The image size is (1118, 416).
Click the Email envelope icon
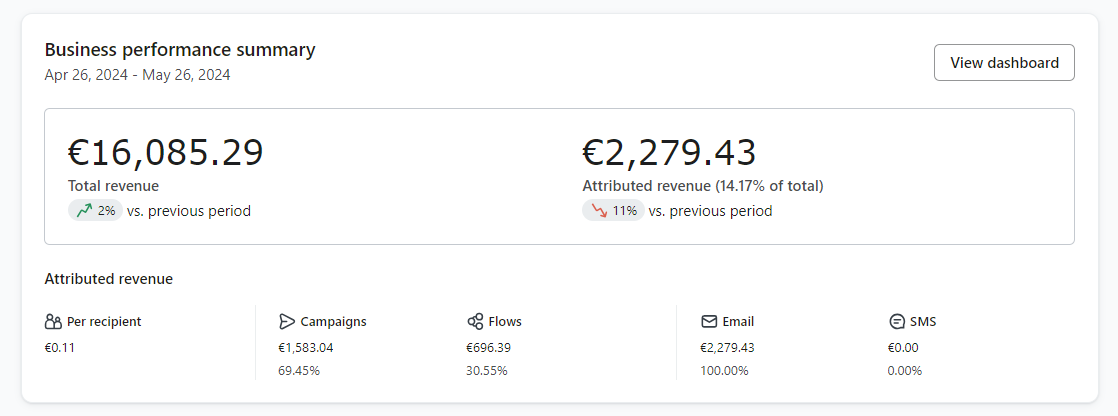pyautogui.click(x=709, y=322)
